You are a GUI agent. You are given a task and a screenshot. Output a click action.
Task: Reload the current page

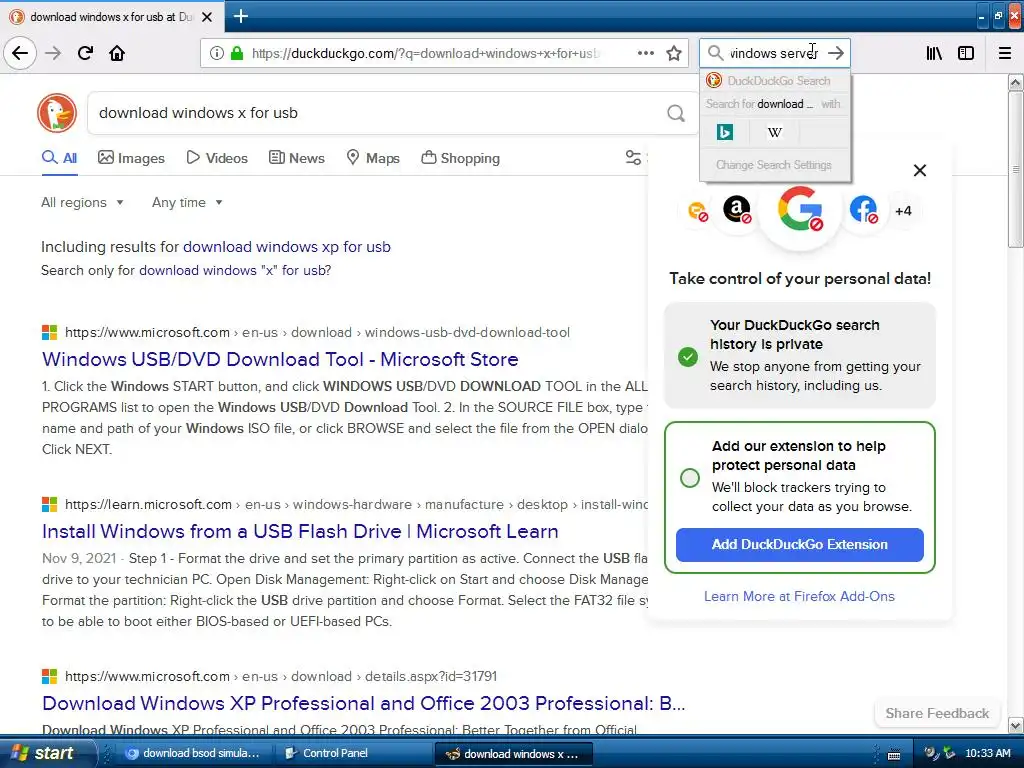click(85, 53)
